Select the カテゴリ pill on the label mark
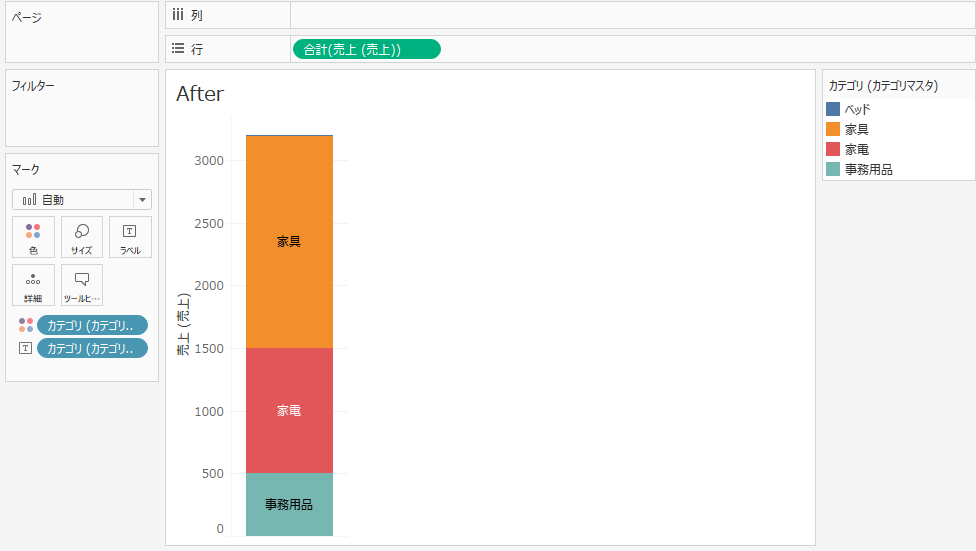976x551 pixels. pos(92,348)
